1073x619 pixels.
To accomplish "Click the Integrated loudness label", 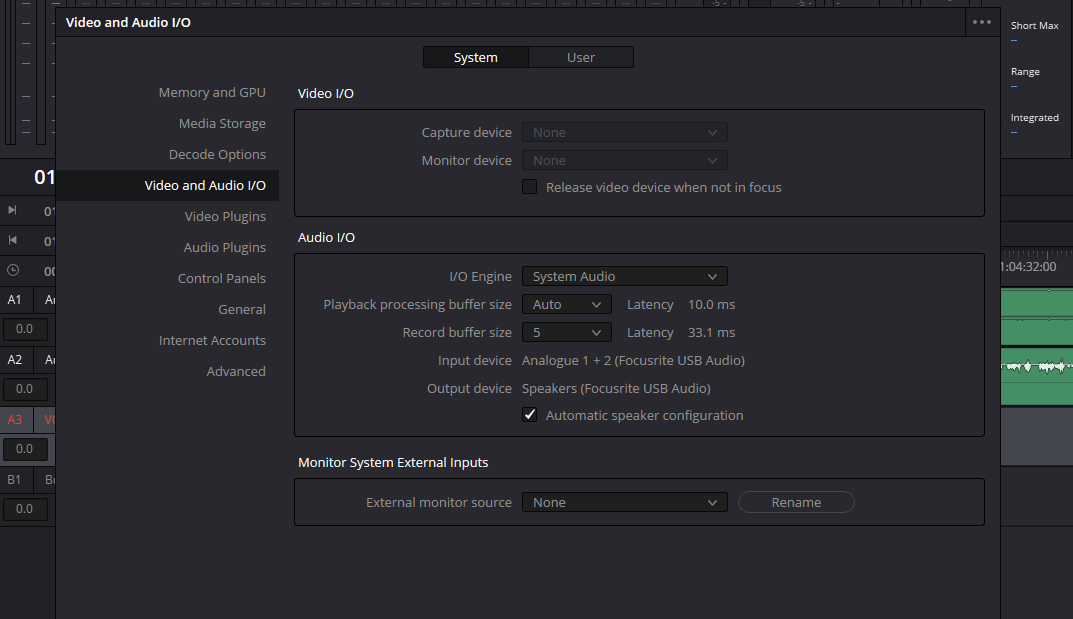I will [x=1034, y=118].
